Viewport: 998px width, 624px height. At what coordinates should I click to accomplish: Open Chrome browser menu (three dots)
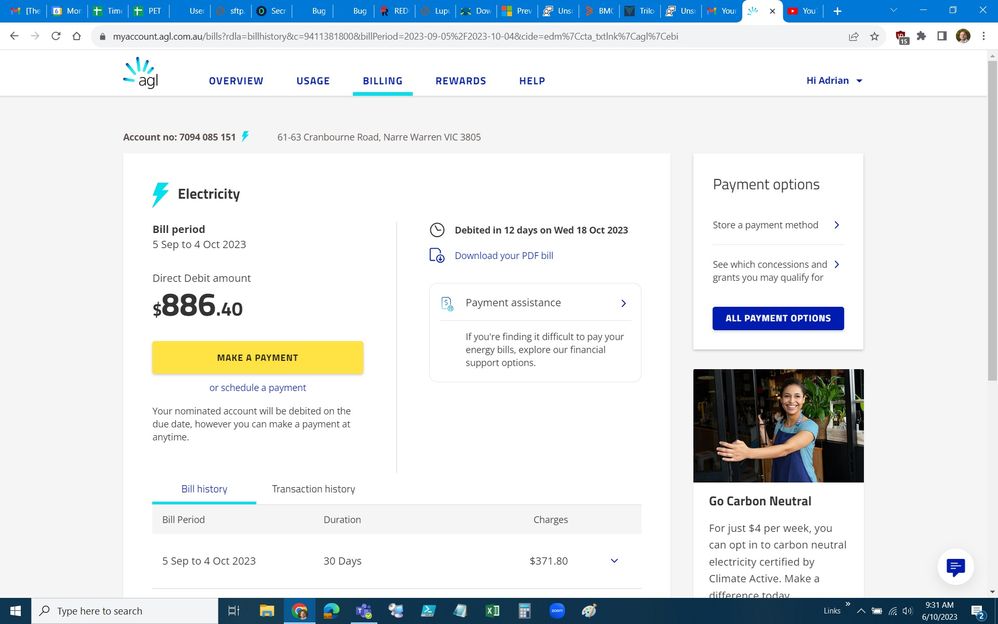point(984,36)
